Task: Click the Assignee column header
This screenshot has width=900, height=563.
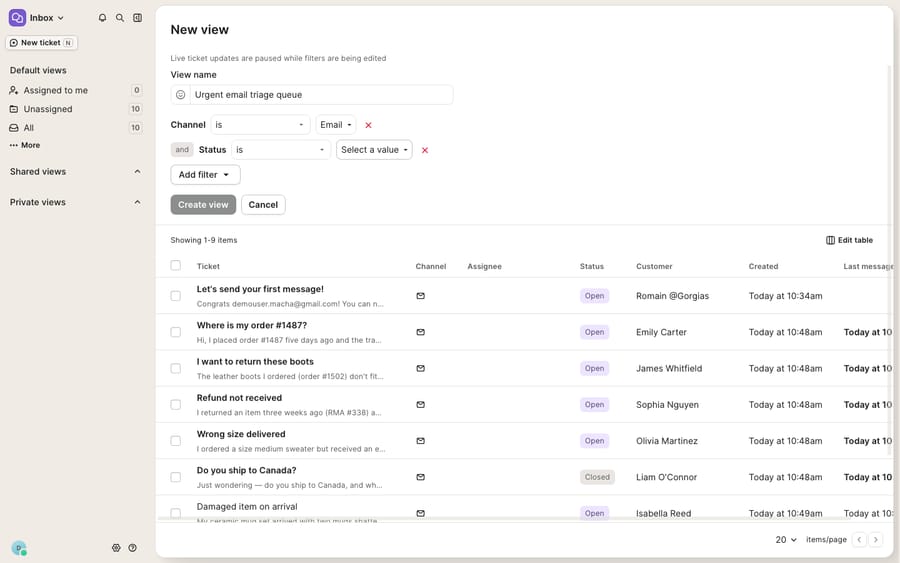Action: coord(484,266)
